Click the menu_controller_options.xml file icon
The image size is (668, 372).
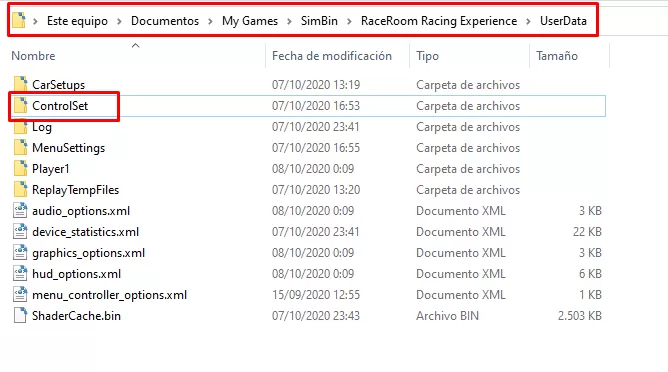[x=20, y=294]
